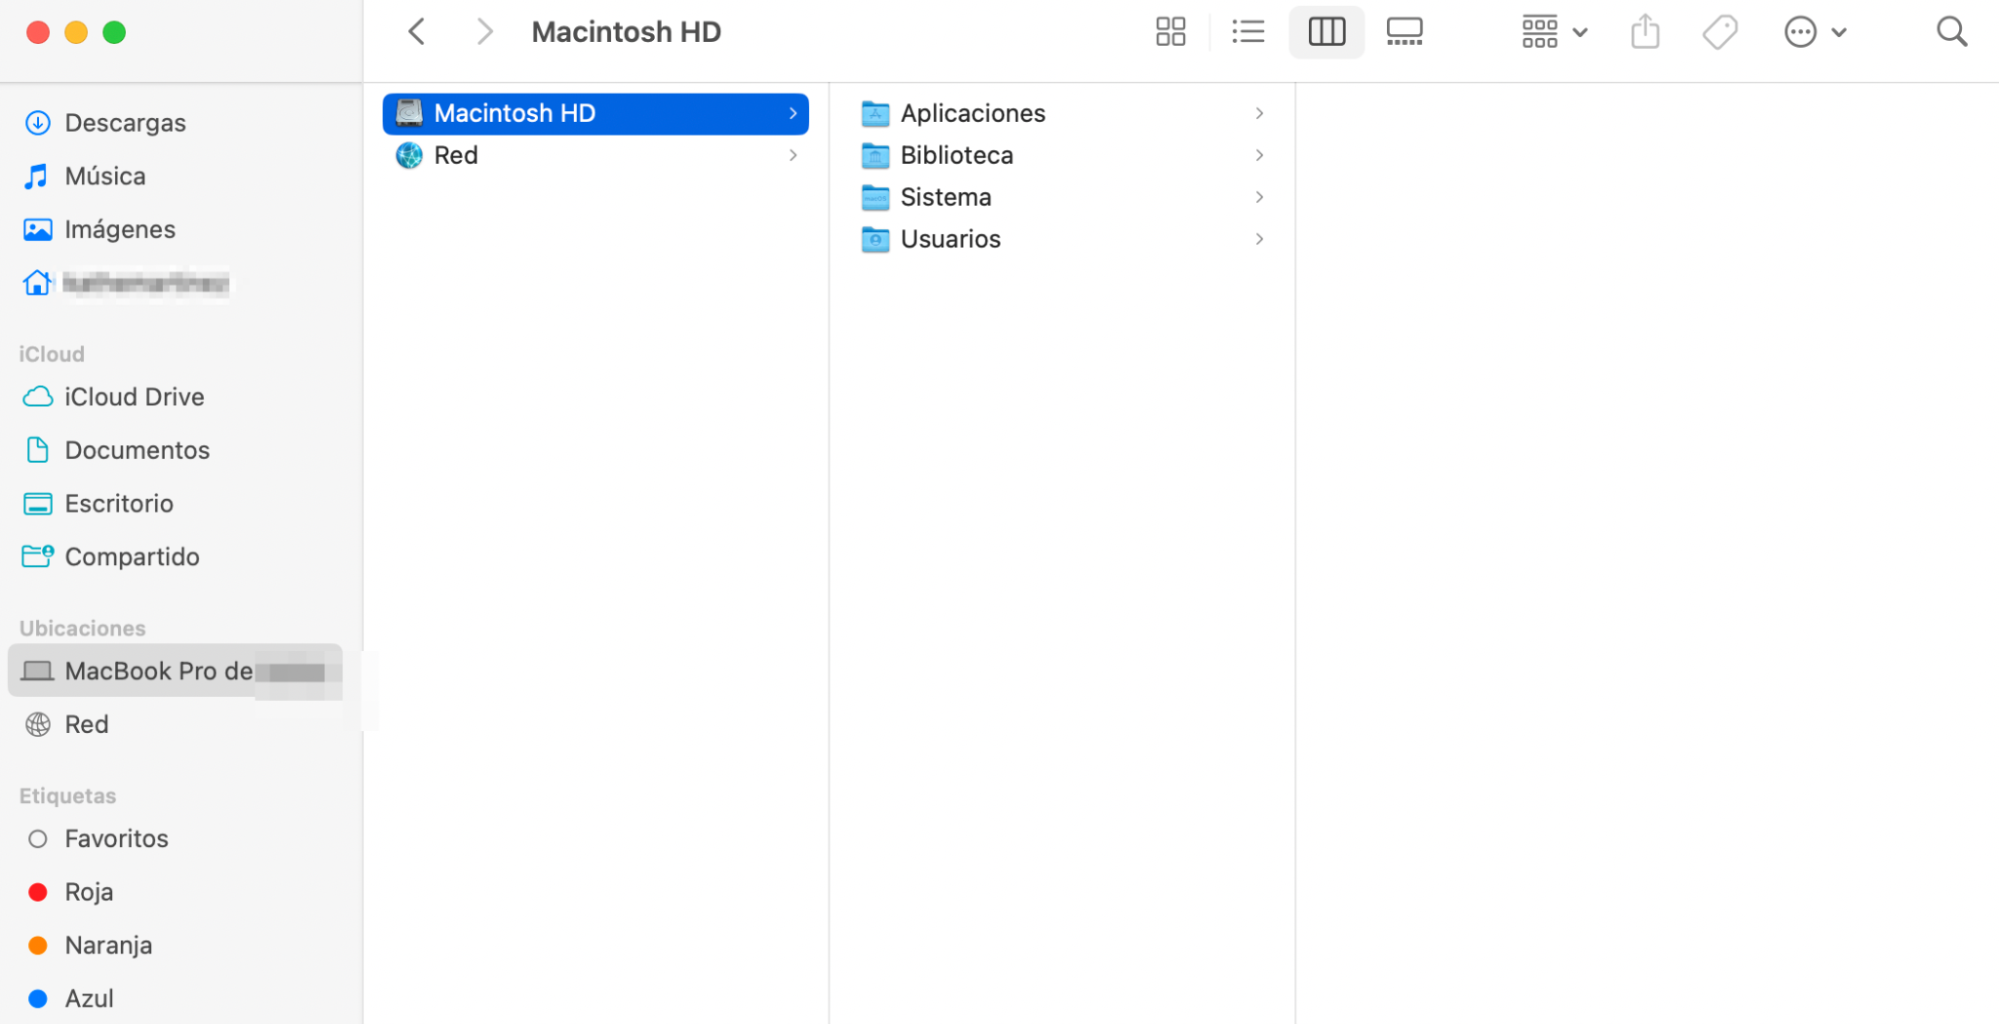Click the Red network globe in column
Viewport: 1999px width, 1024px height.
pos(409,155)
